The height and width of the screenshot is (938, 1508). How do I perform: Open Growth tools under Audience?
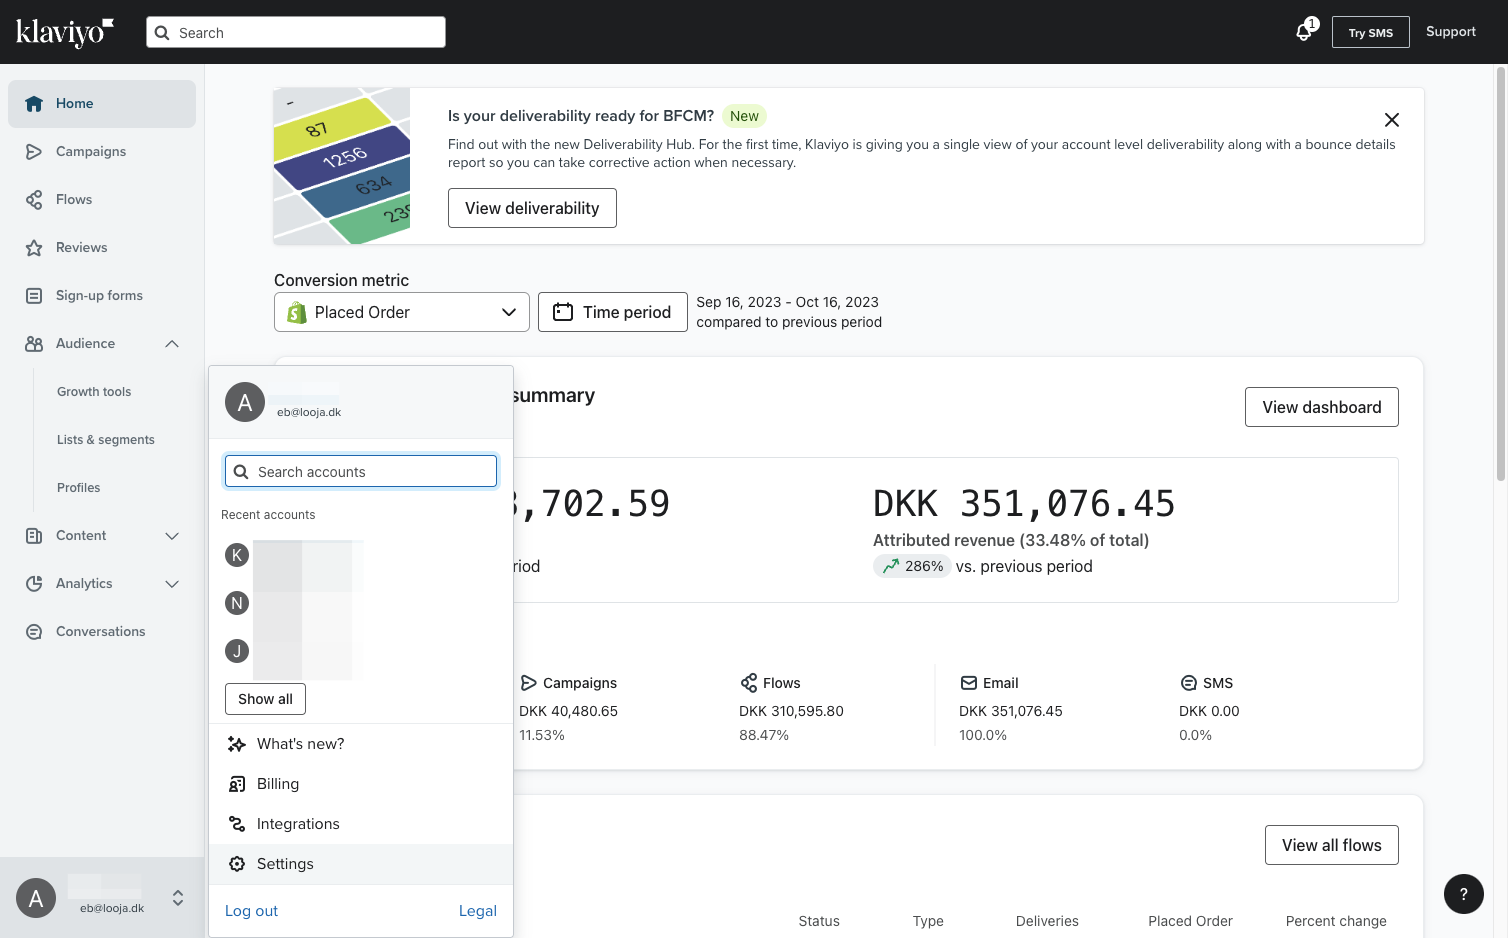pyautogui.click(x=94, y=392)
